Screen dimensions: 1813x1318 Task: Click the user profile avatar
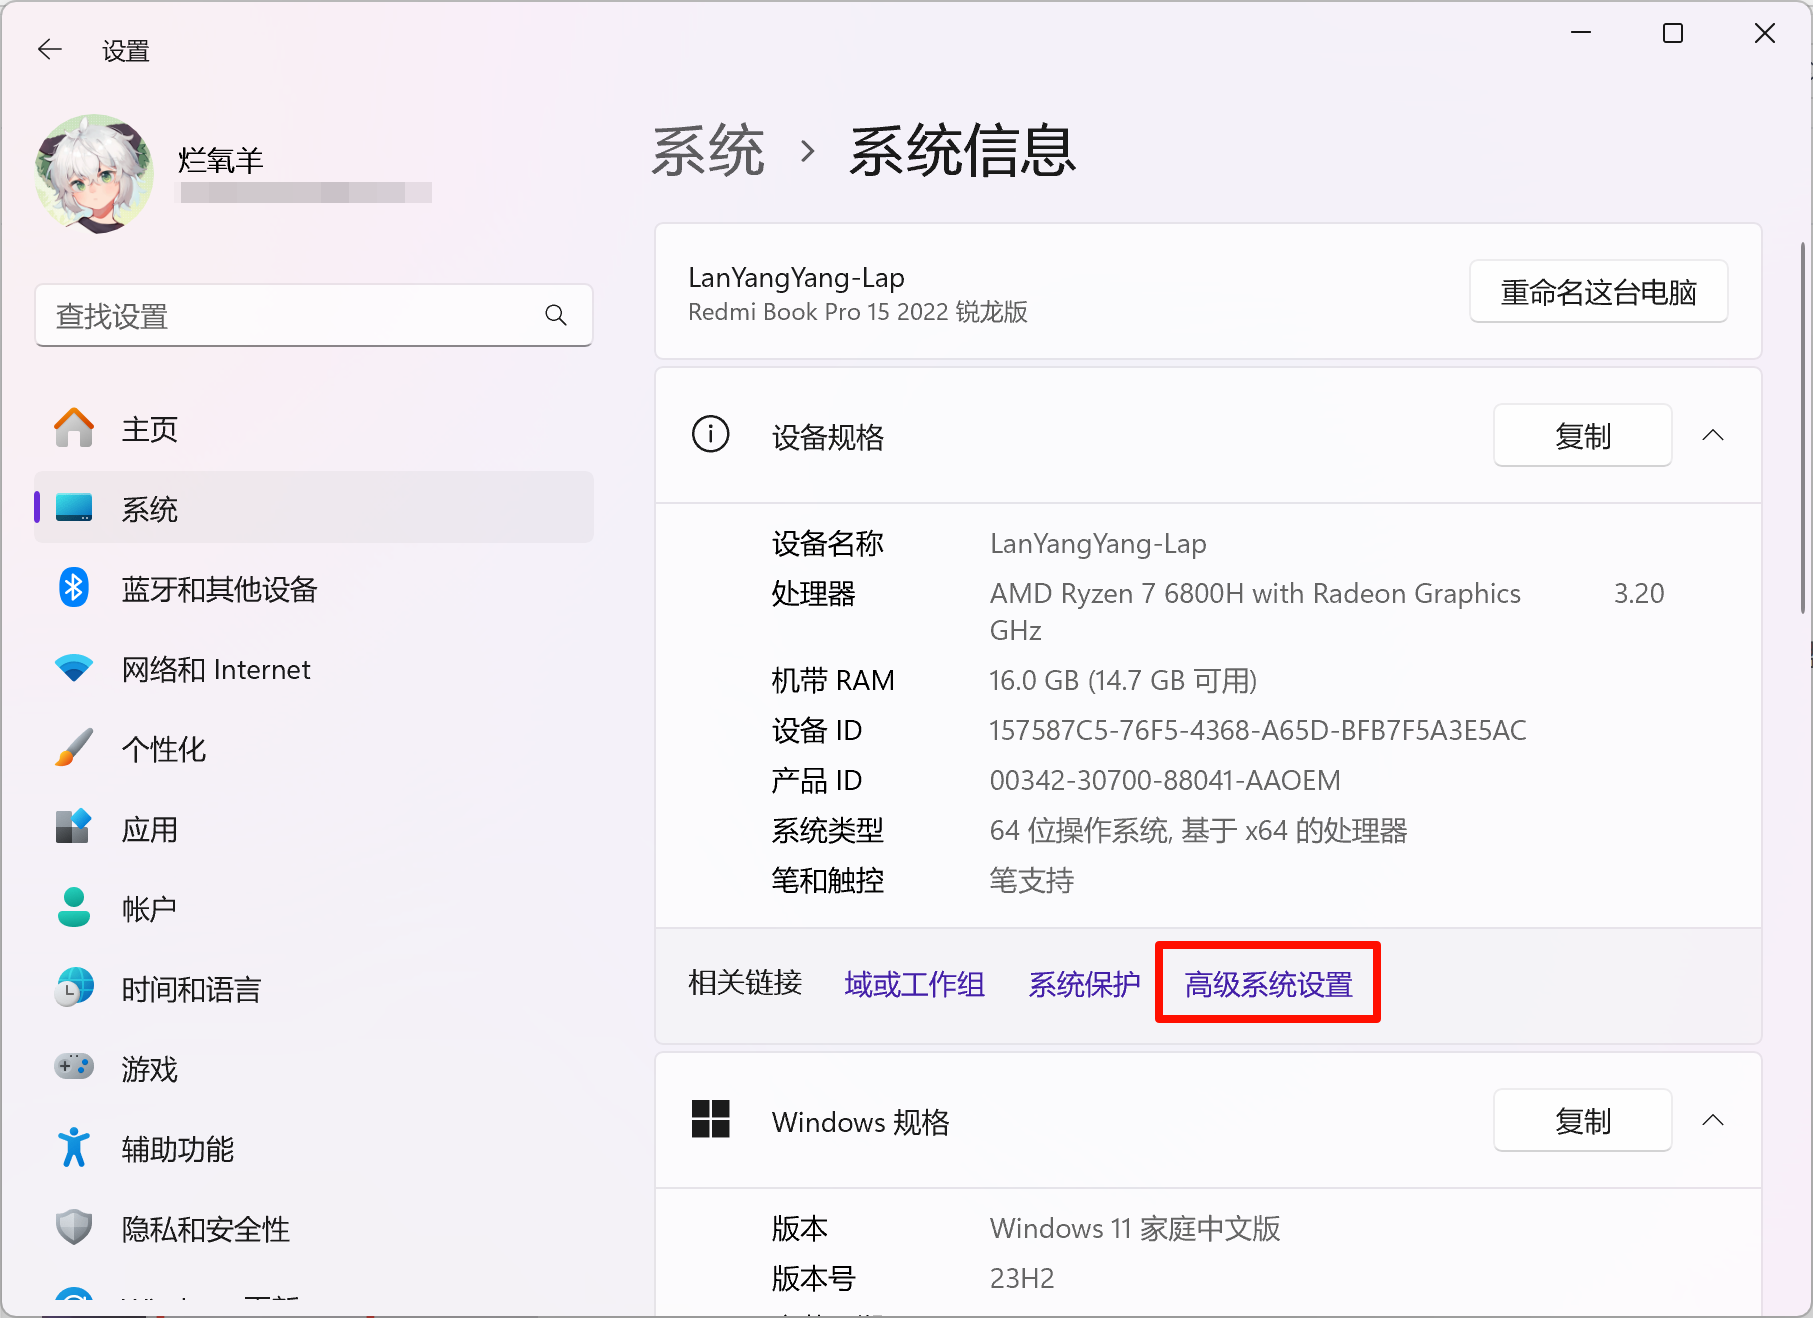(x=95, y=173)
